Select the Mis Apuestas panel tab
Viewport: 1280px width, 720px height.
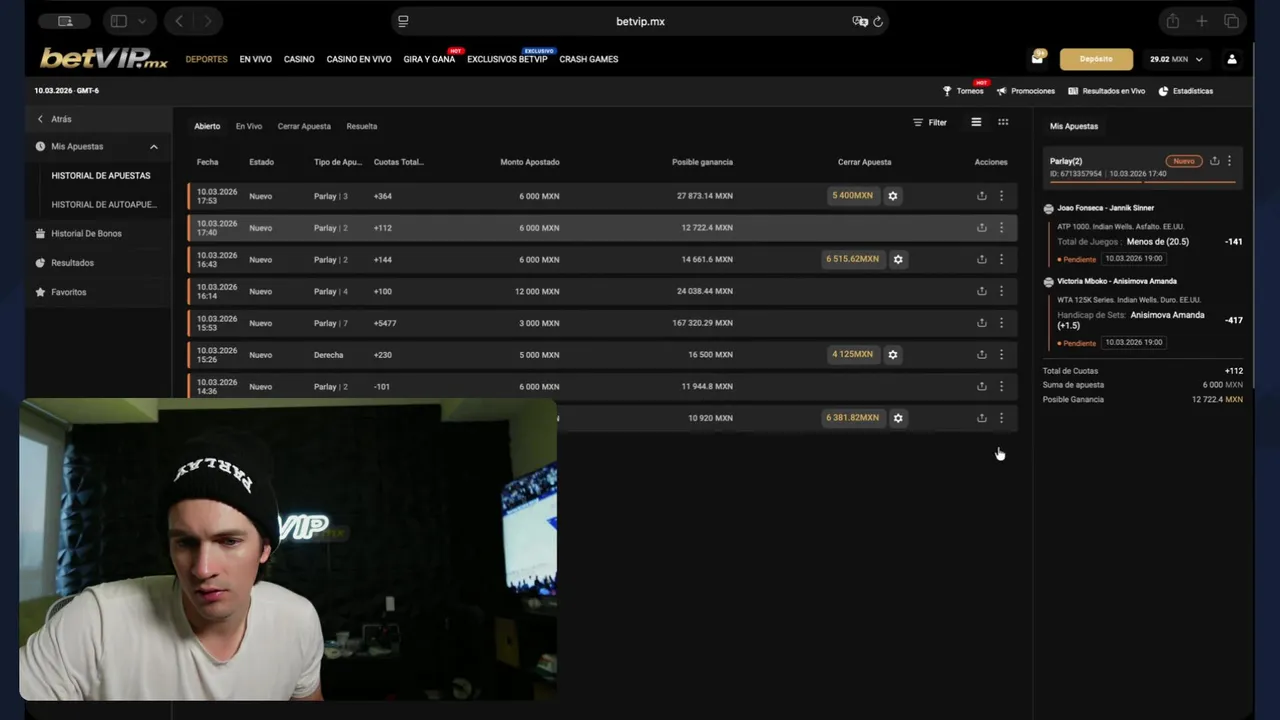pos(1074,126)
